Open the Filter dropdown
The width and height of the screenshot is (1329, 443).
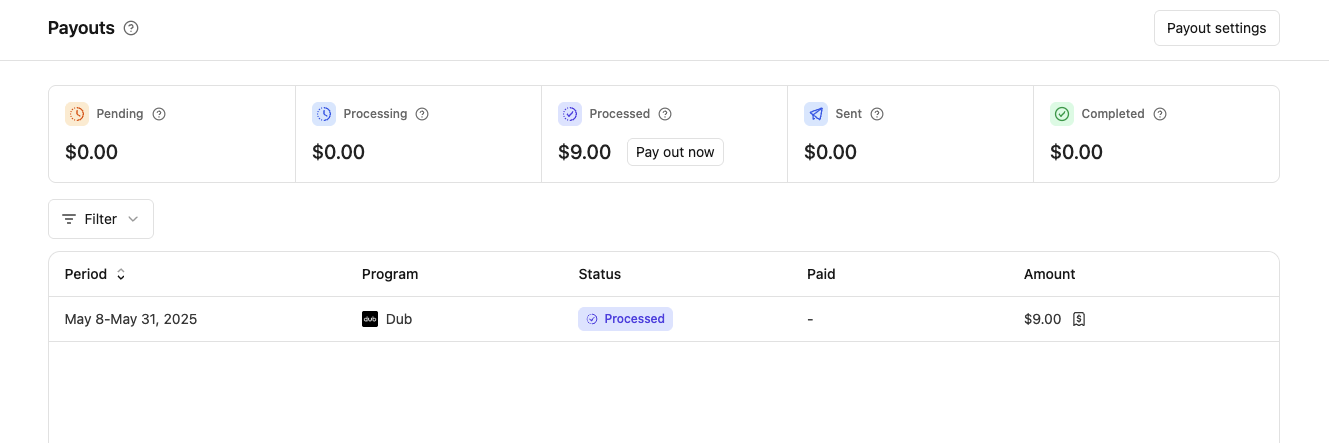point(101,219)
